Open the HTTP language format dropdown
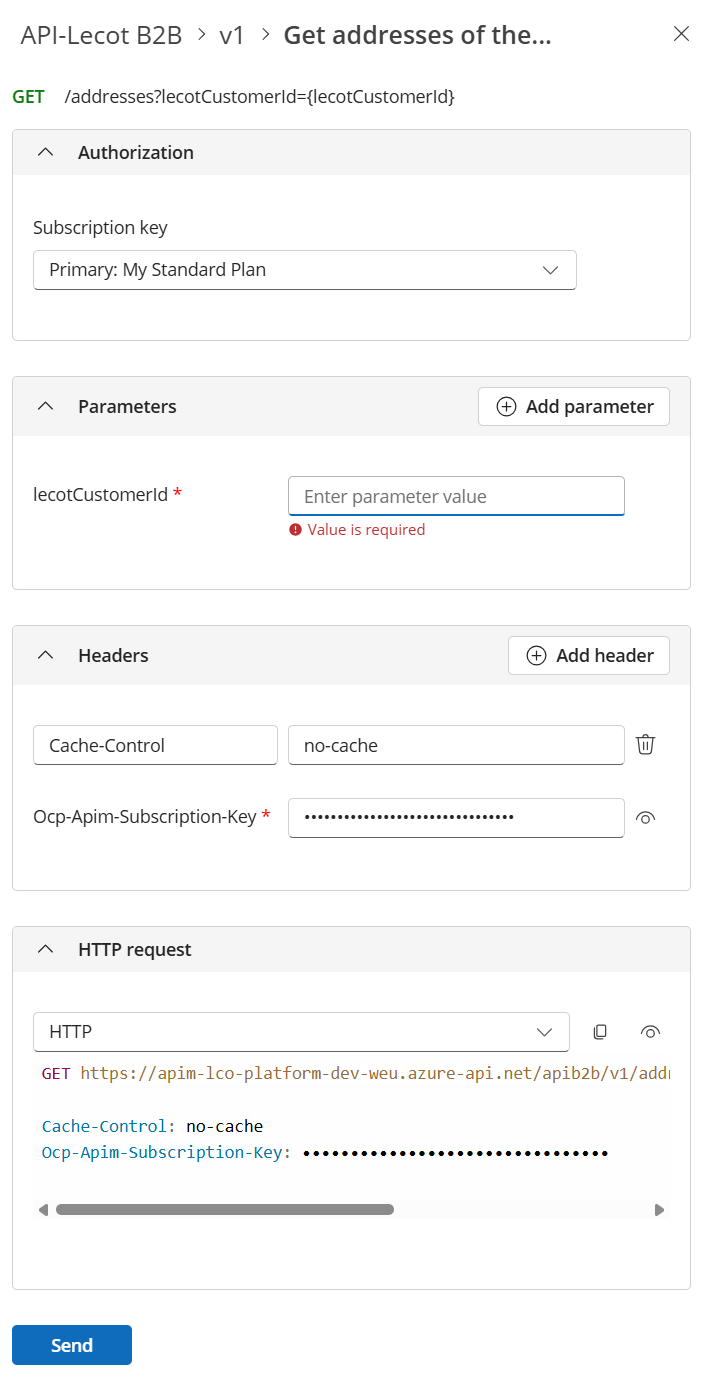Viewport: 708px width, 1378px height. coord(301,1032)
